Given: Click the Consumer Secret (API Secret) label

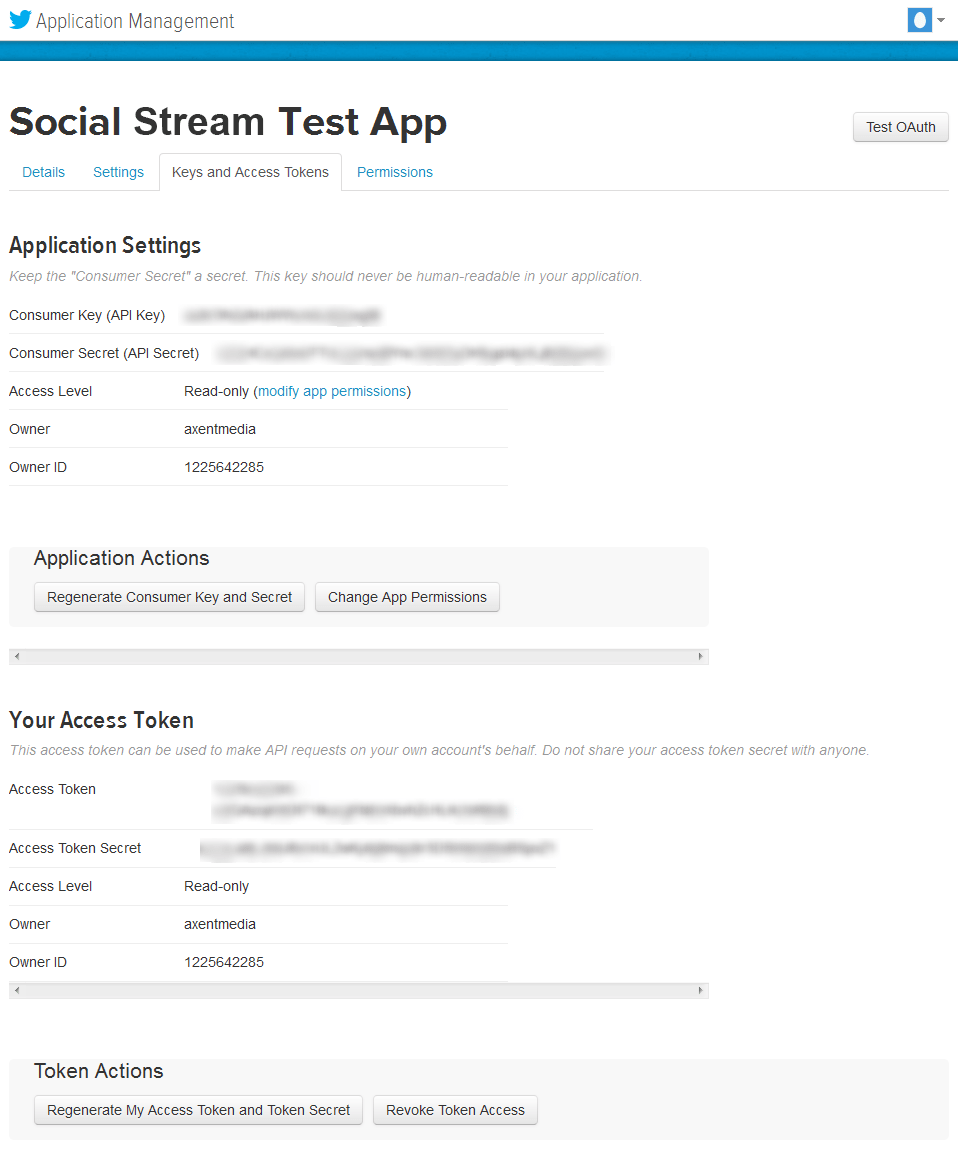Looking at the screenshot, I should tap(104, 354).
